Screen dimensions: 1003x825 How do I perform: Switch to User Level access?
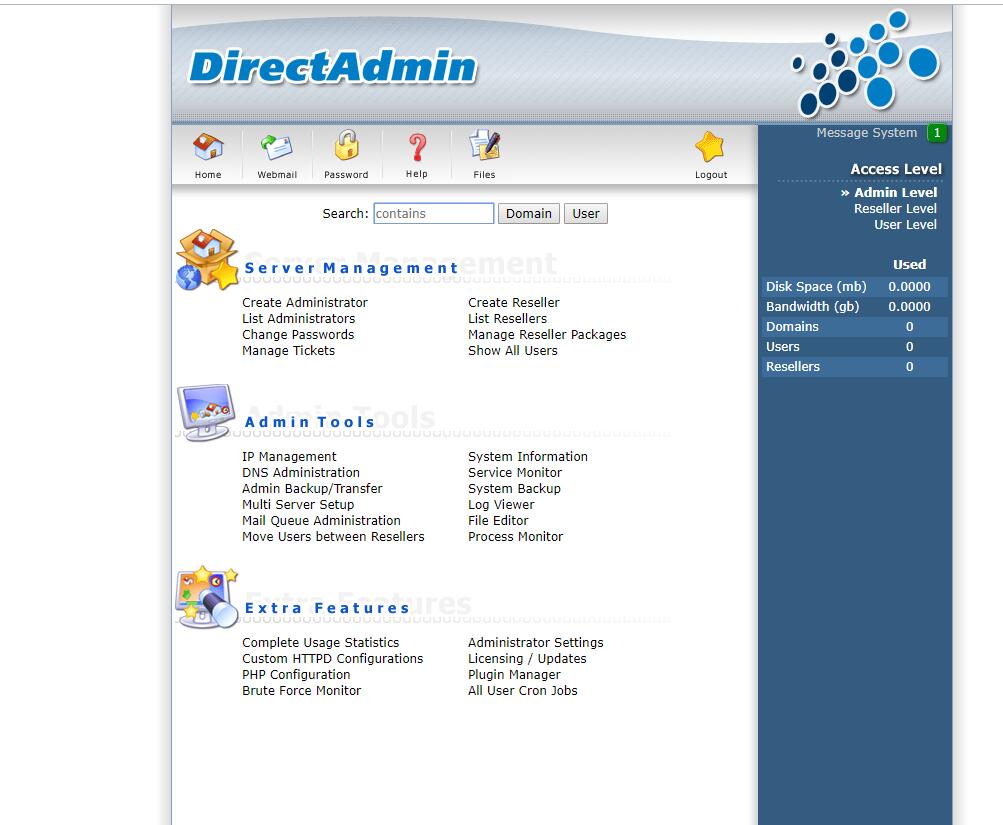coord(905,224)
